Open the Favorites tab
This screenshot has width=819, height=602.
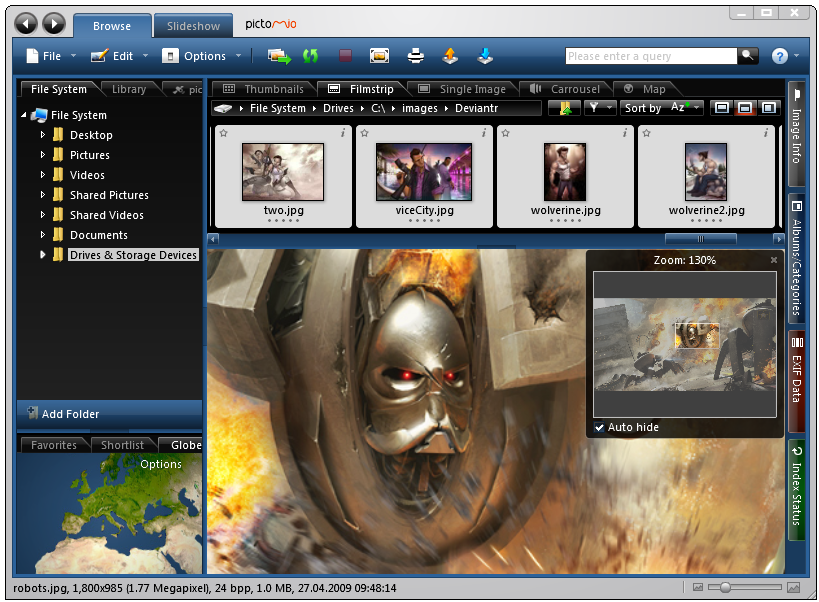pyautogui.click(x=53, y=445)
